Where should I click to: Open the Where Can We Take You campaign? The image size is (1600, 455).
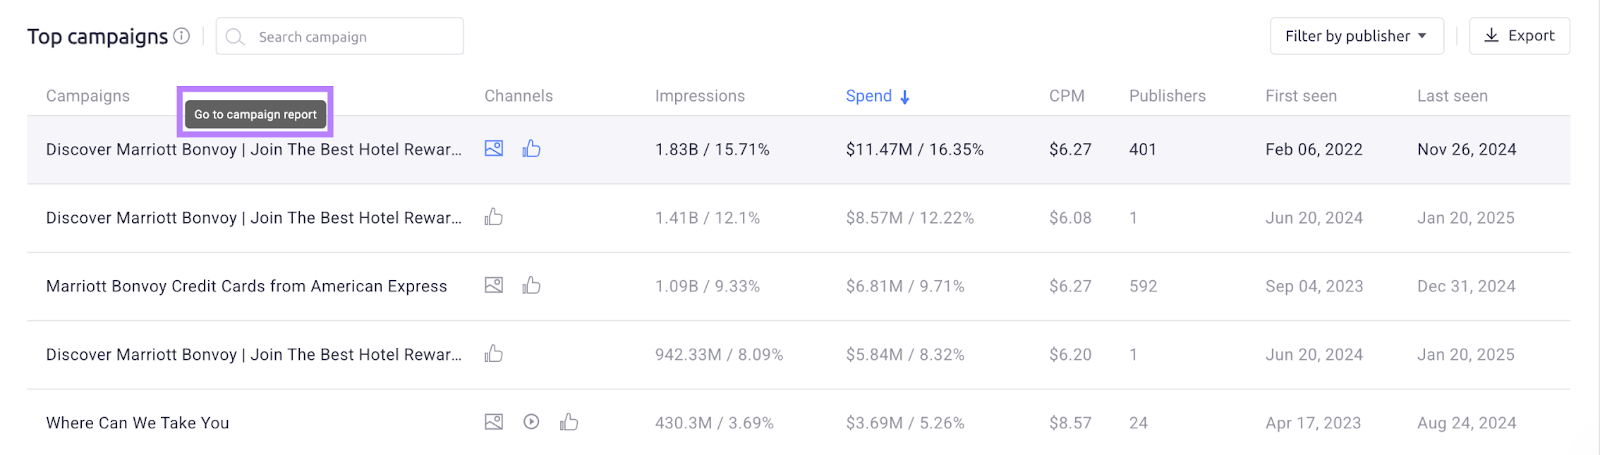tap(138, 423)
